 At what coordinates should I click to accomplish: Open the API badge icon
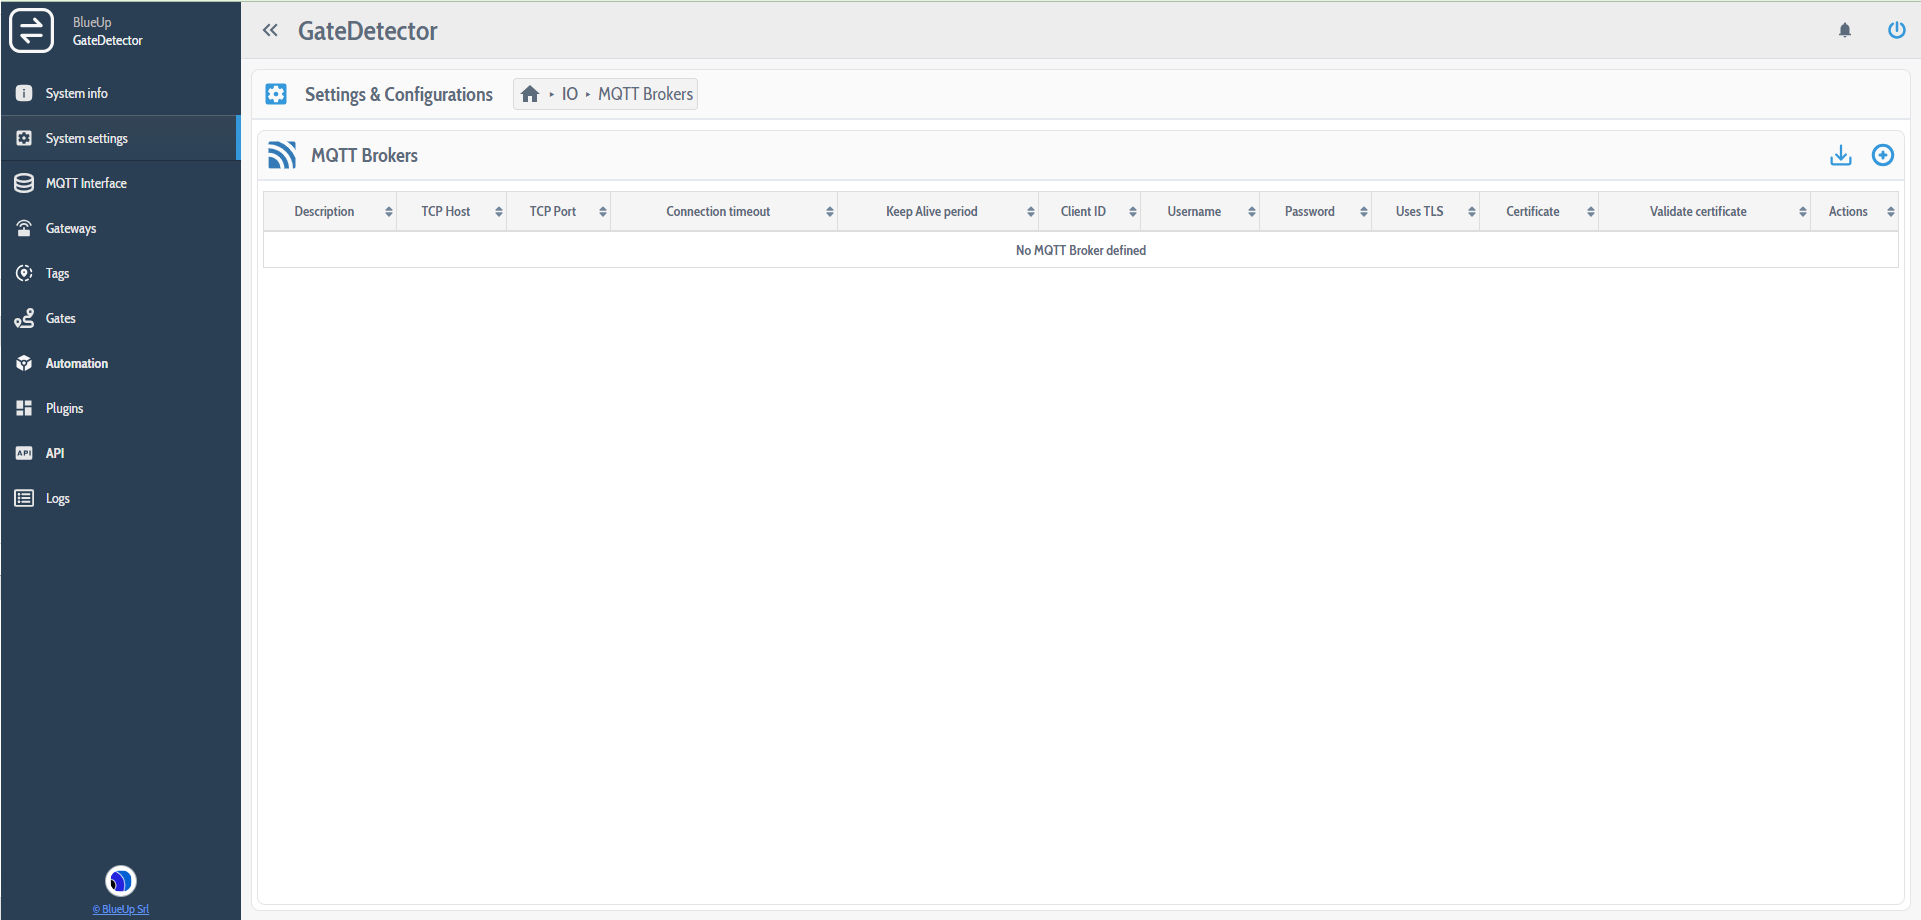tap(23, 453)
